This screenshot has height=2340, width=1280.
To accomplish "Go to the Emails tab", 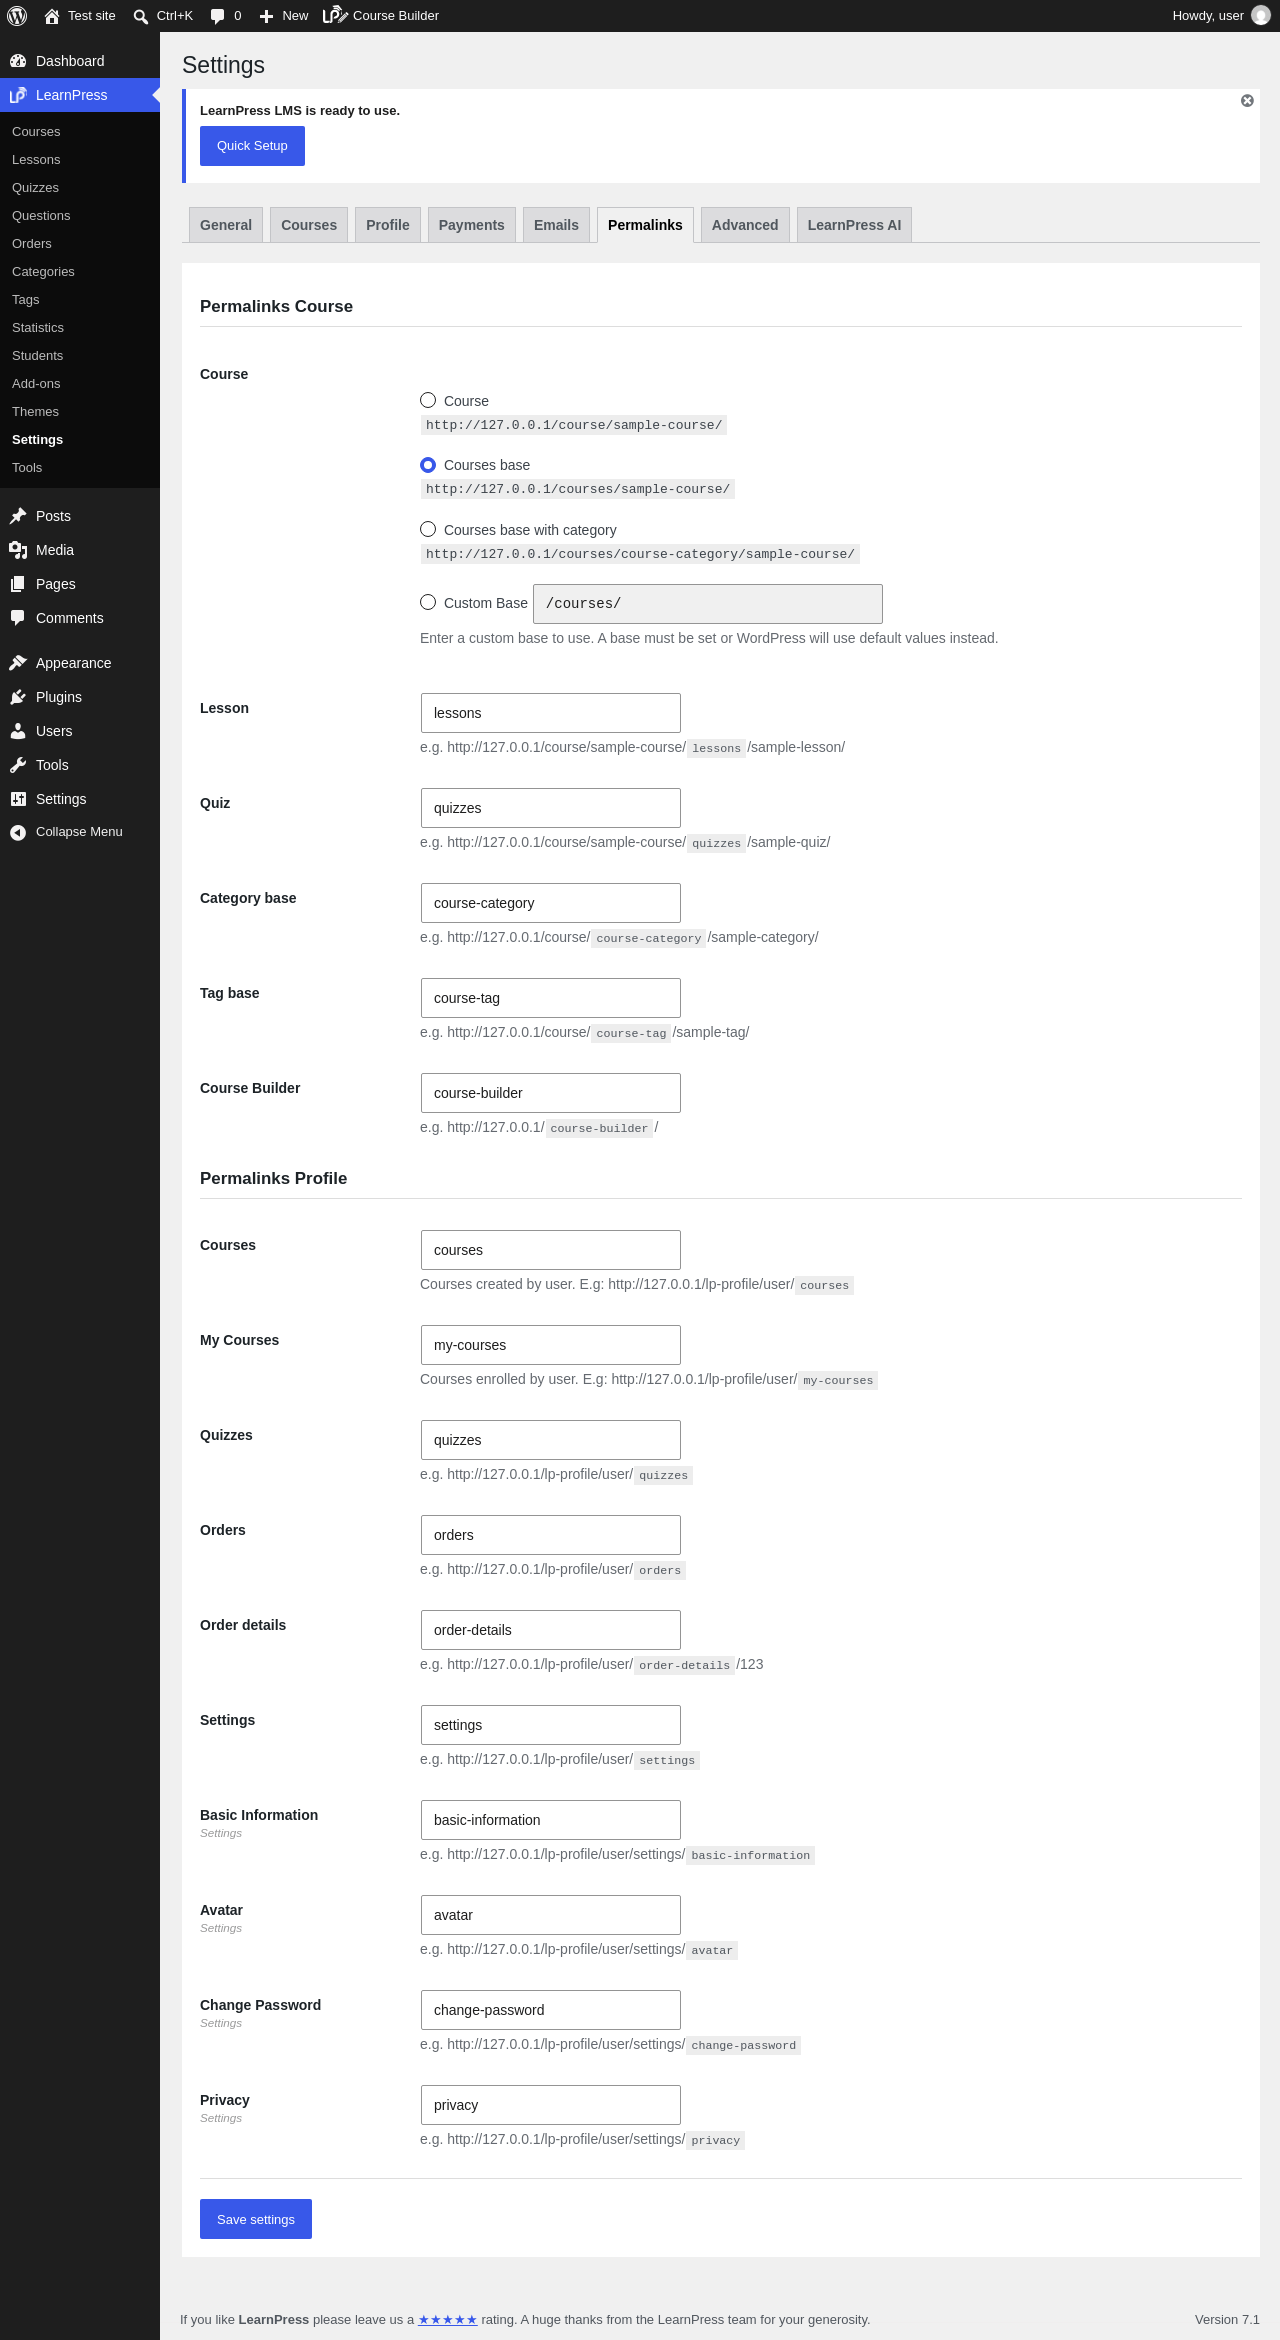I will tap(556, 225).
